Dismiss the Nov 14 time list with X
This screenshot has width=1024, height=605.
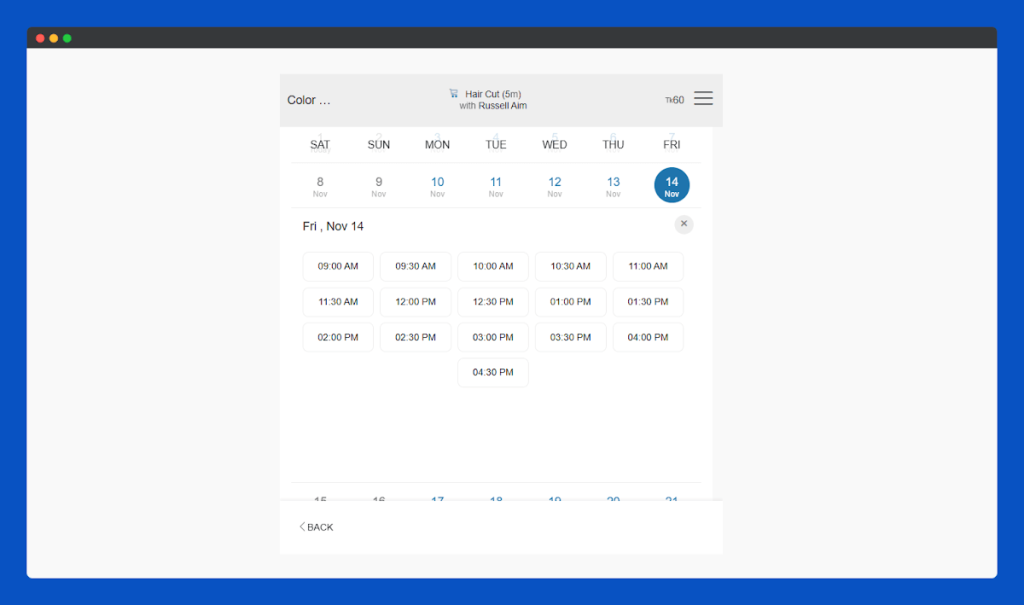coord(684,223)
